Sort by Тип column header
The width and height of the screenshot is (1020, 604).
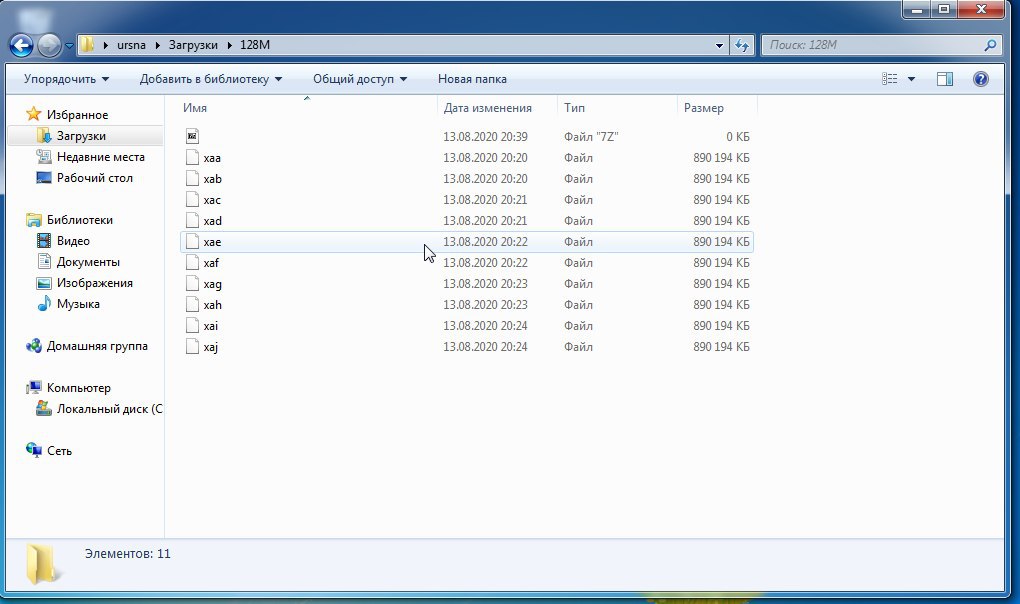[x=617, y=108]
